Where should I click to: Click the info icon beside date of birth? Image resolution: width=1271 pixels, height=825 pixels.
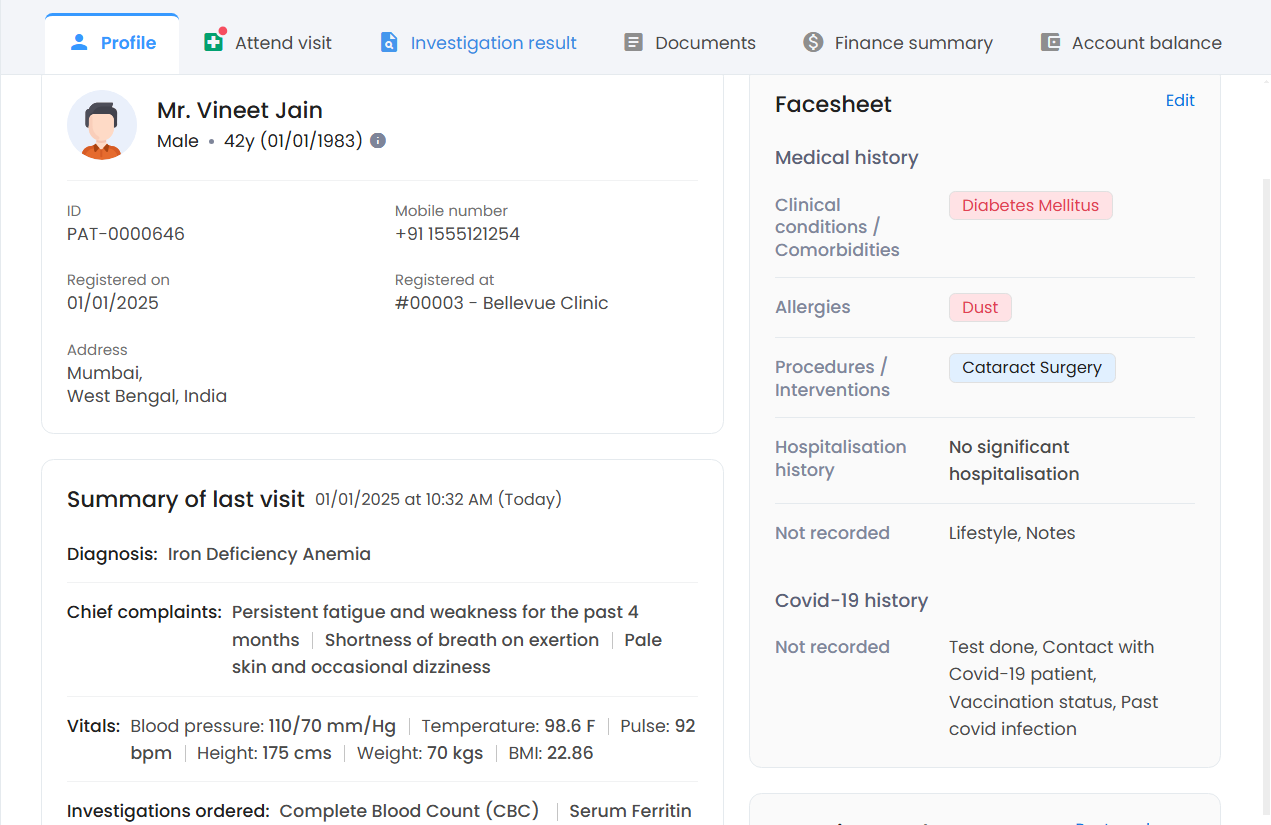pos(378,141)
